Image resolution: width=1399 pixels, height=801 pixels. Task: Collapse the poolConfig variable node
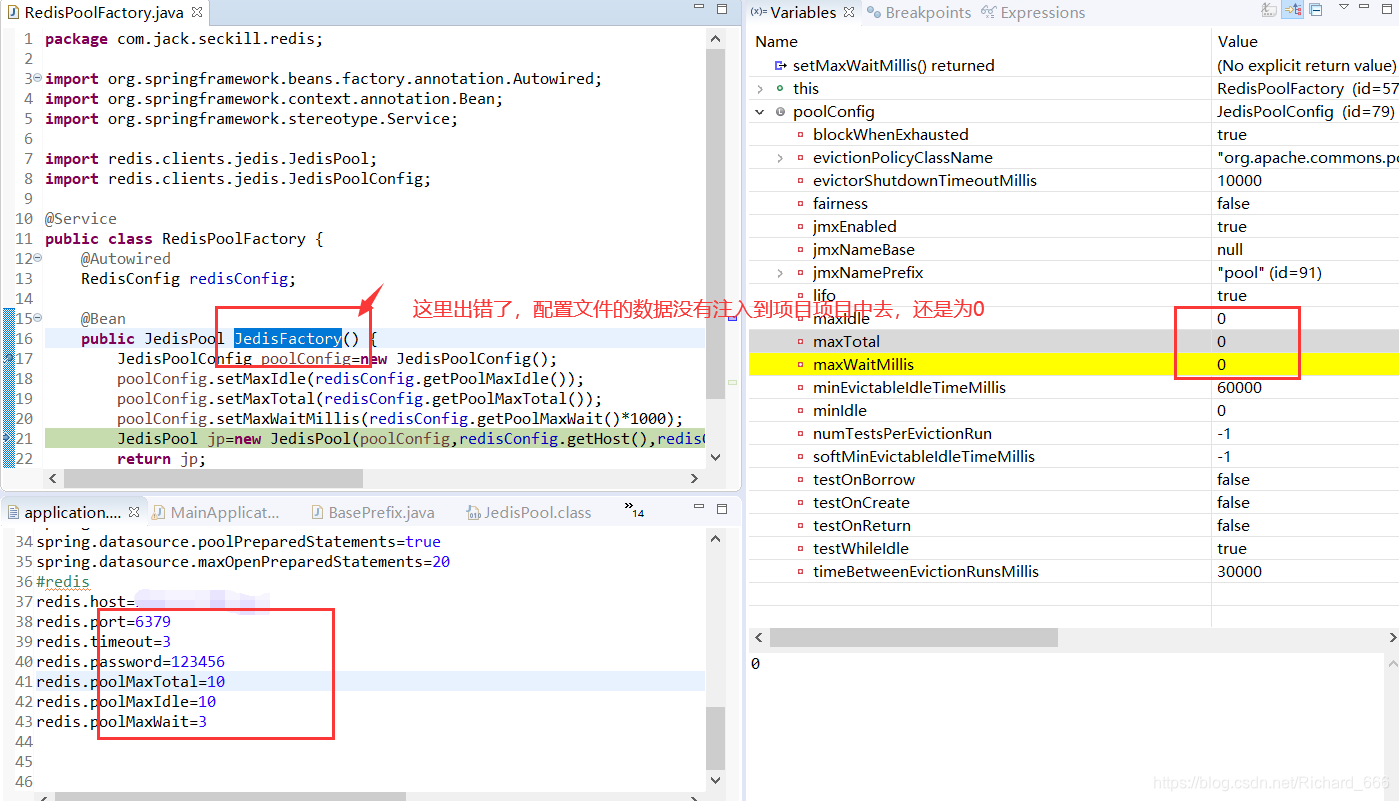pyautogui.click(x=758, y=111)
